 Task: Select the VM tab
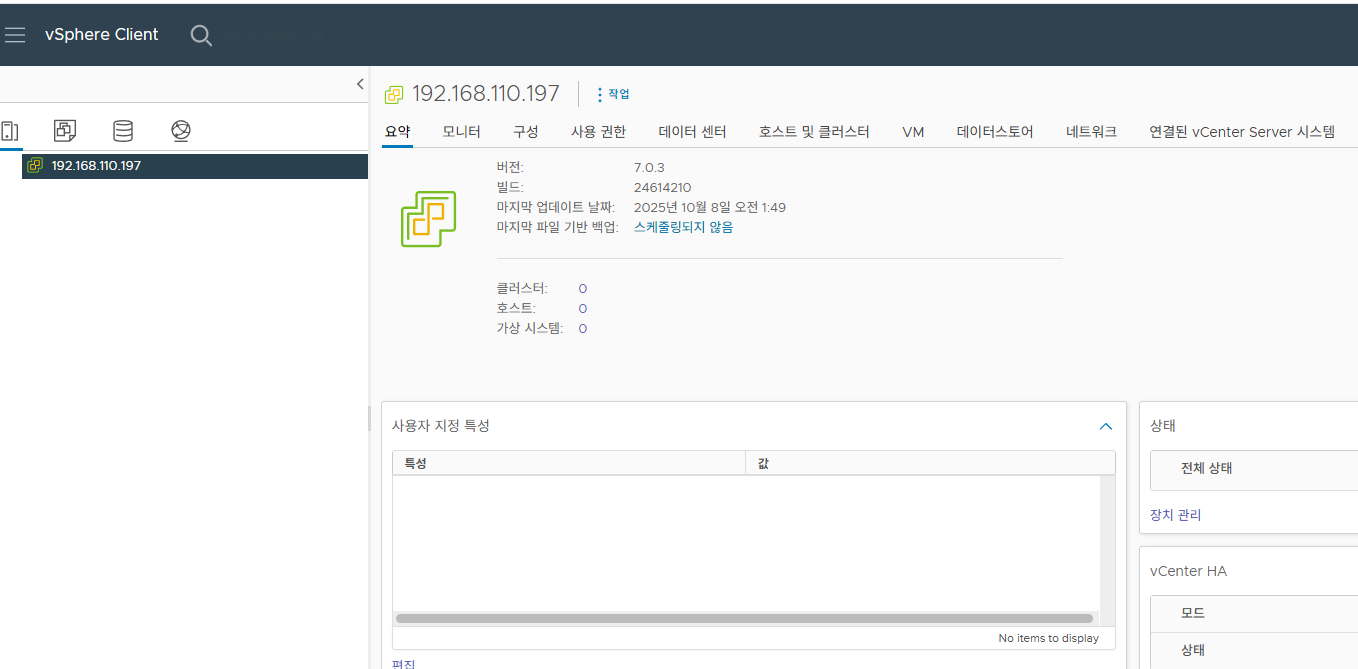(x=913, y=132)
